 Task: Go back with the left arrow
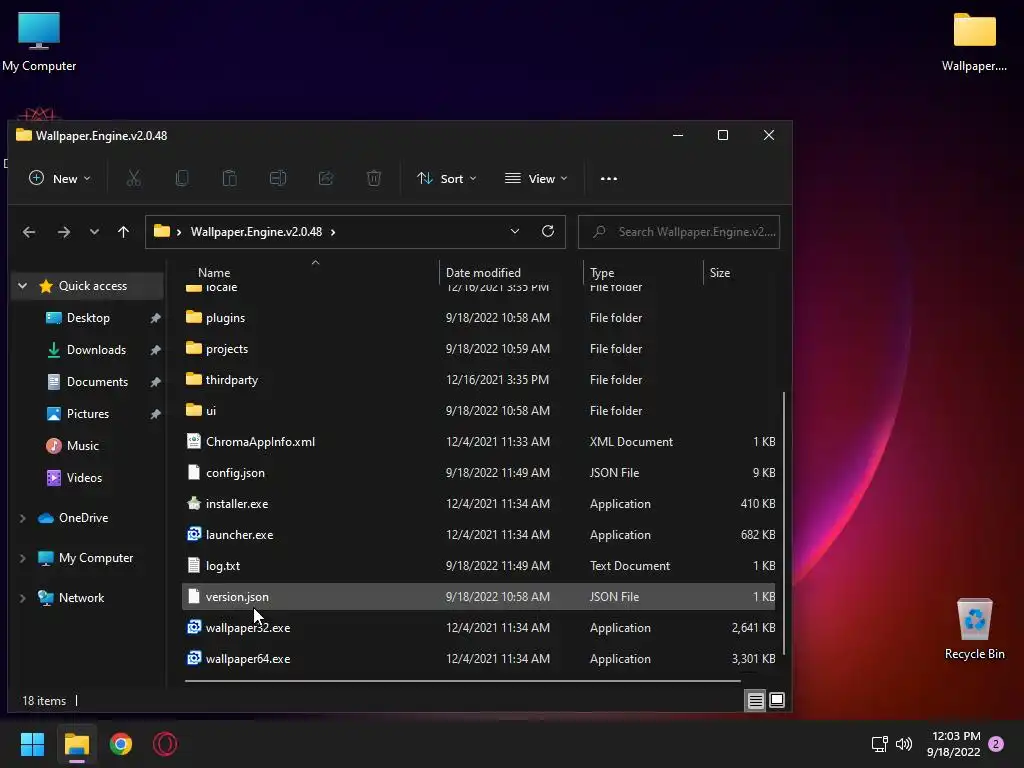[29, 232]
